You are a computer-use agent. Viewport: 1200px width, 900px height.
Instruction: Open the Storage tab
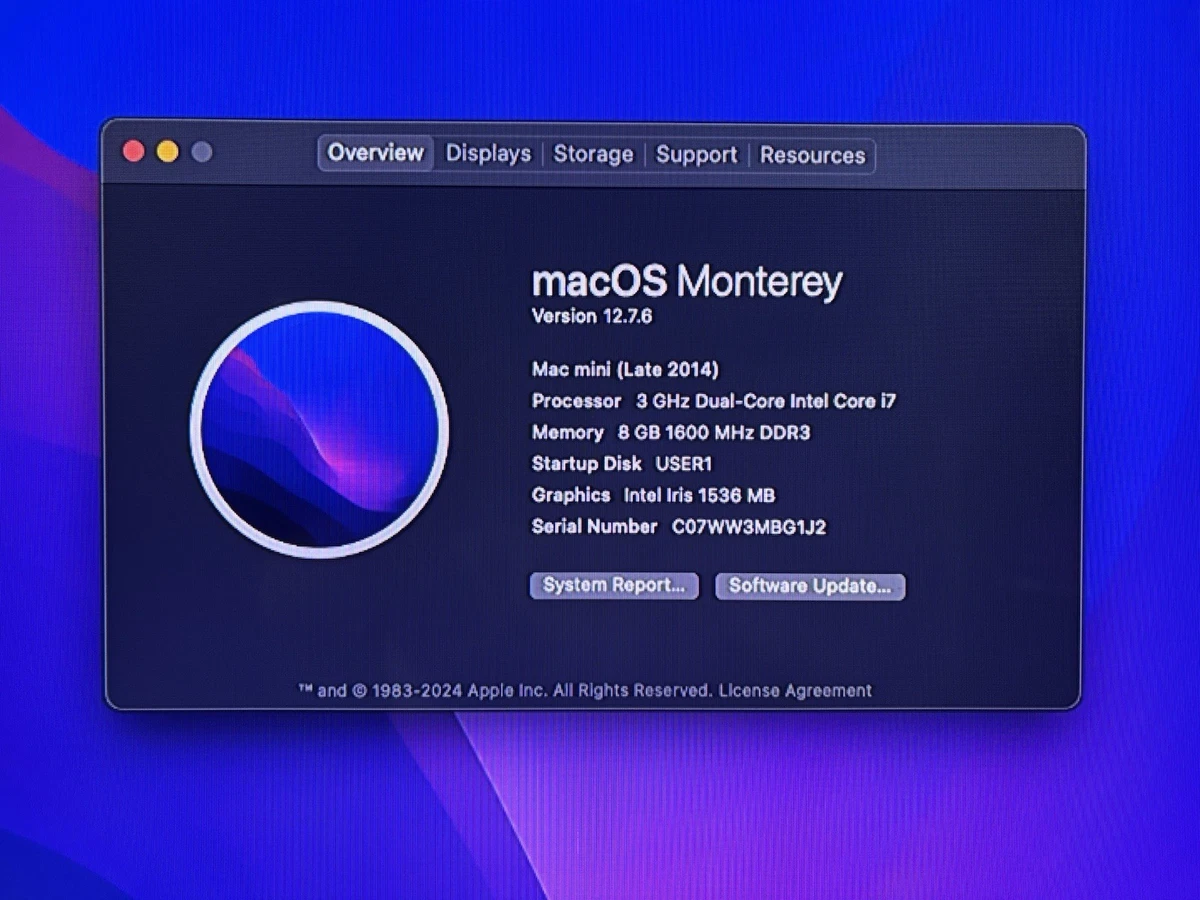593,154
